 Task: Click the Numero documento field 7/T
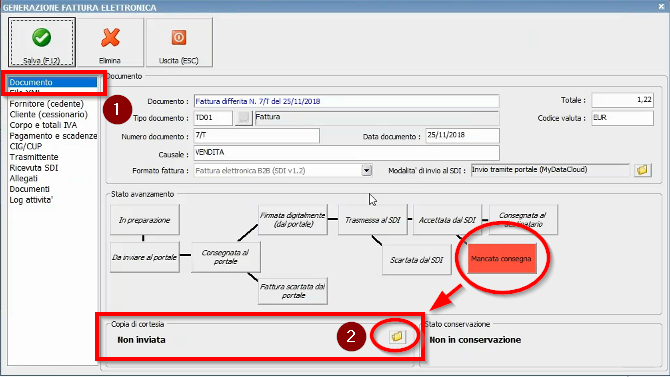[256, 135]
